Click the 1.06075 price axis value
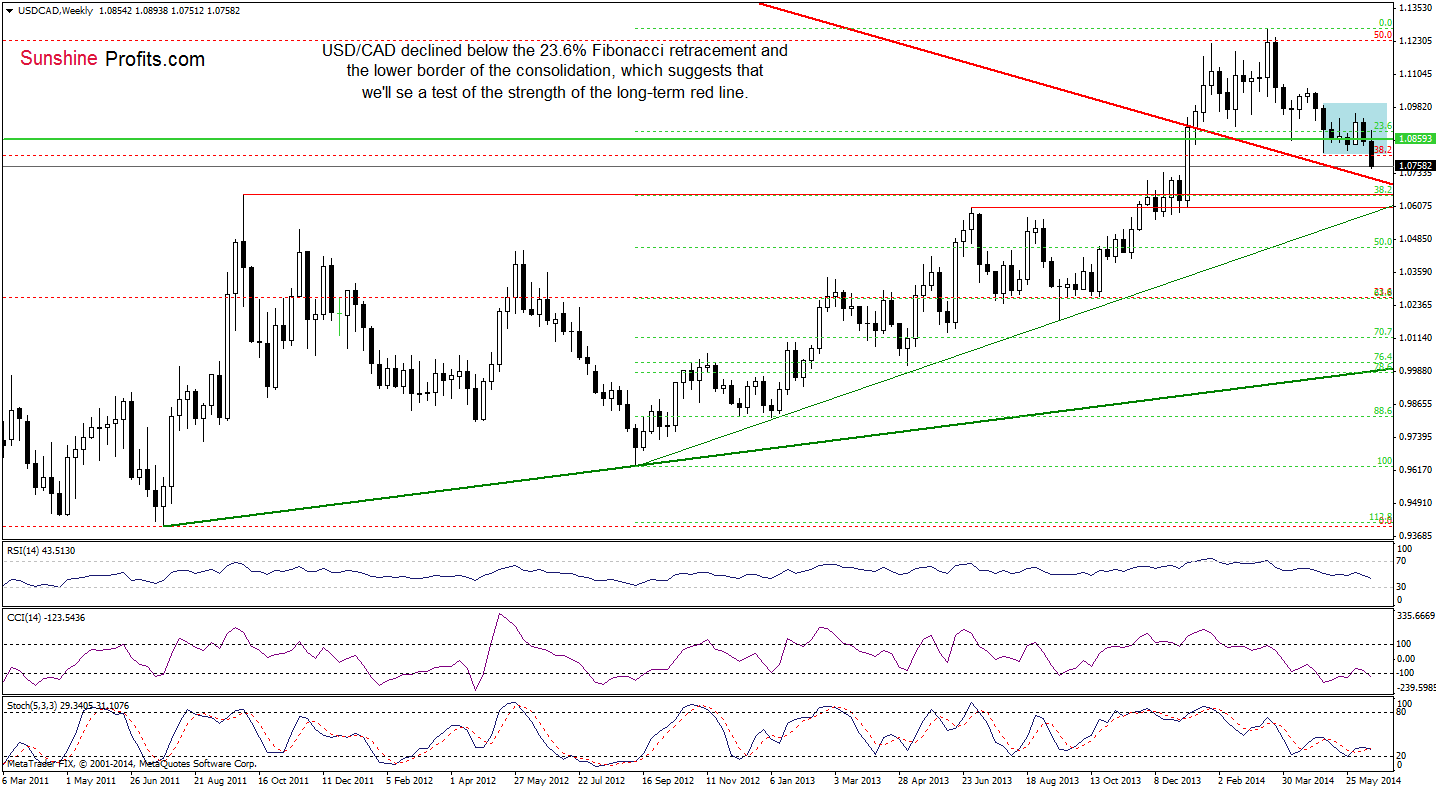1436x789 pixels. click(x=1415, y=206)
